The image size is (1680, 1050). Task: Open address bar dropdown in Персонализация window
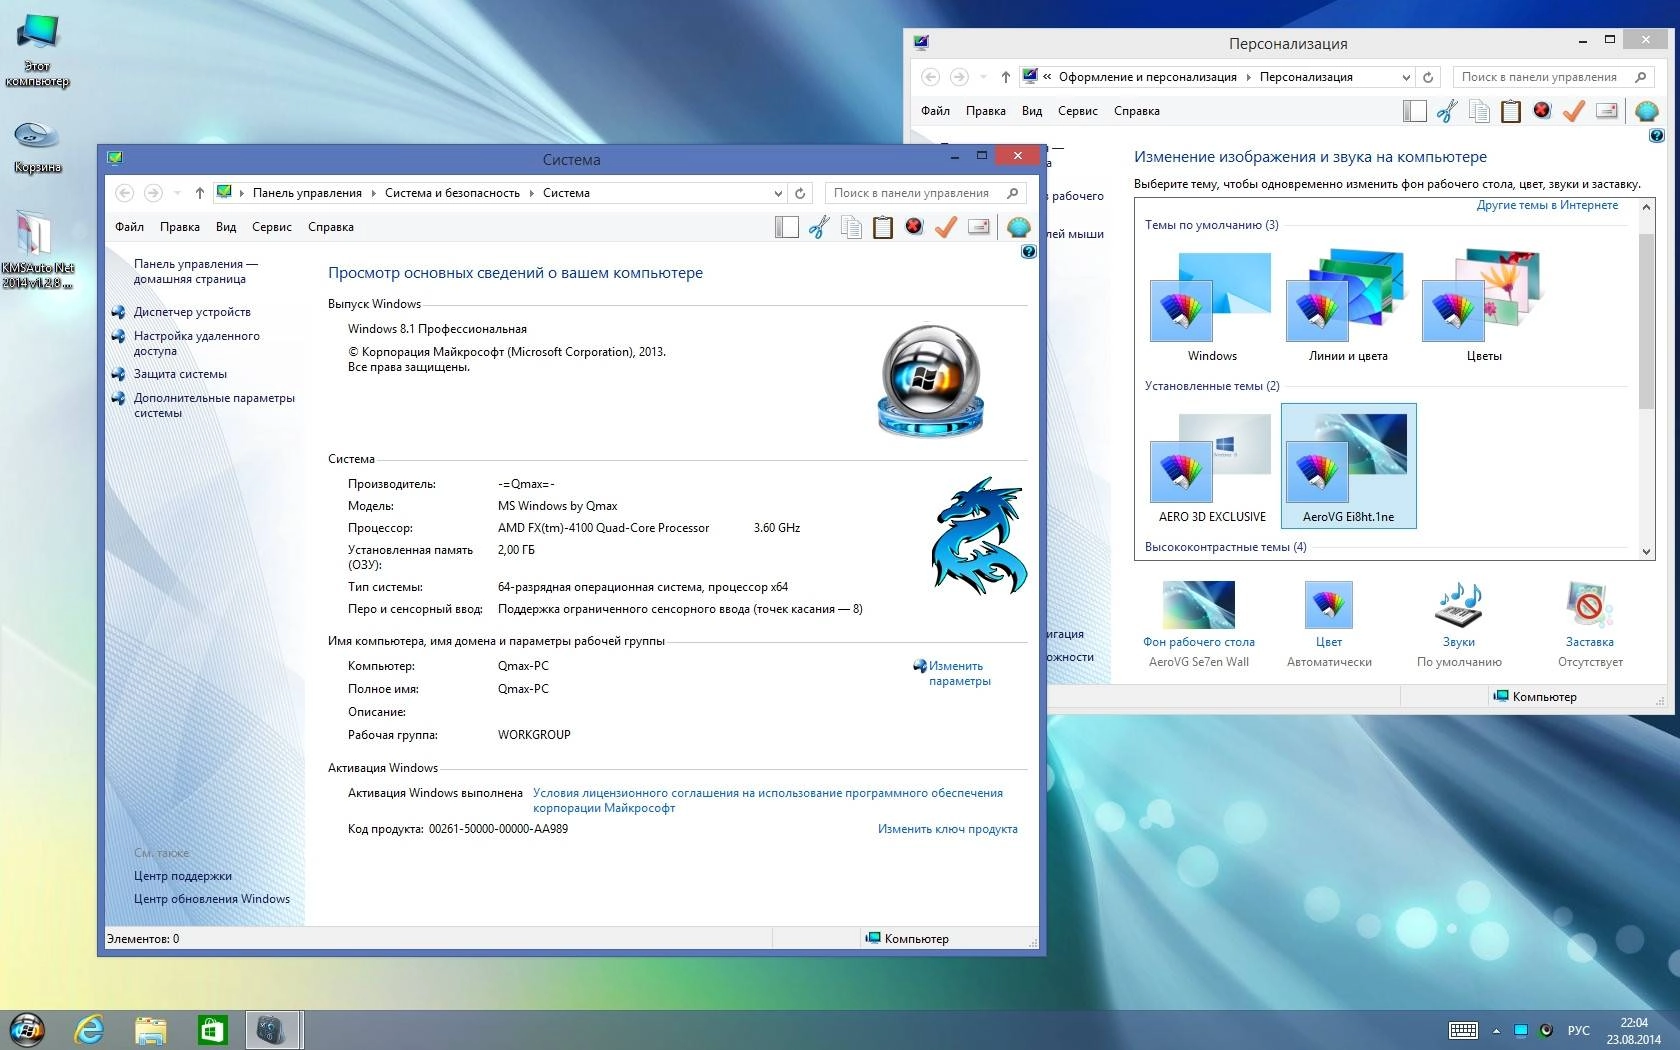(x=1406, y=77)
